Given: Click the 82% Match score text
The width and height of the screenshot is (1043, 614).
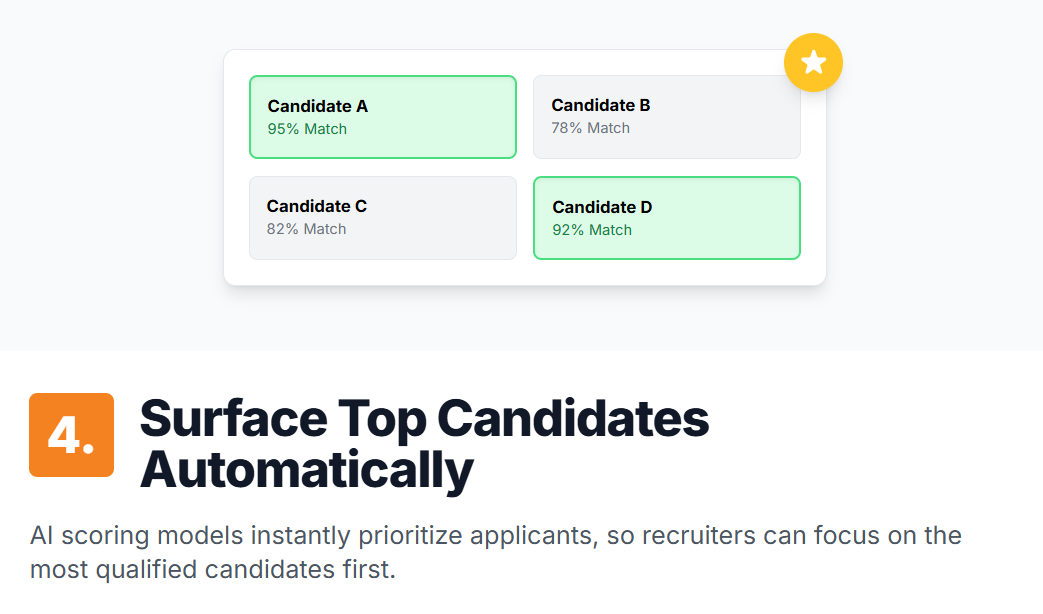Looking at the screenshot, I should click(307, 229).
